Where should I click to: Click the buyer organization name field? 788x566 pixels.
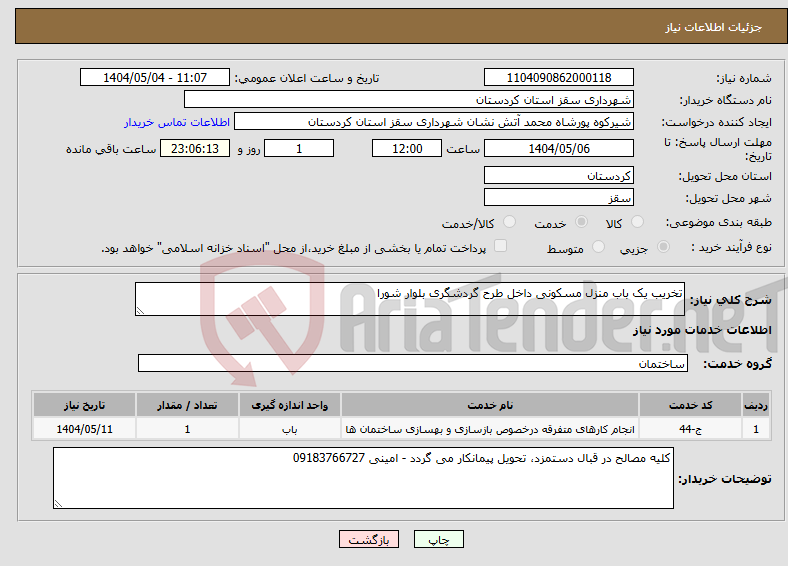(x=409, y=100)
